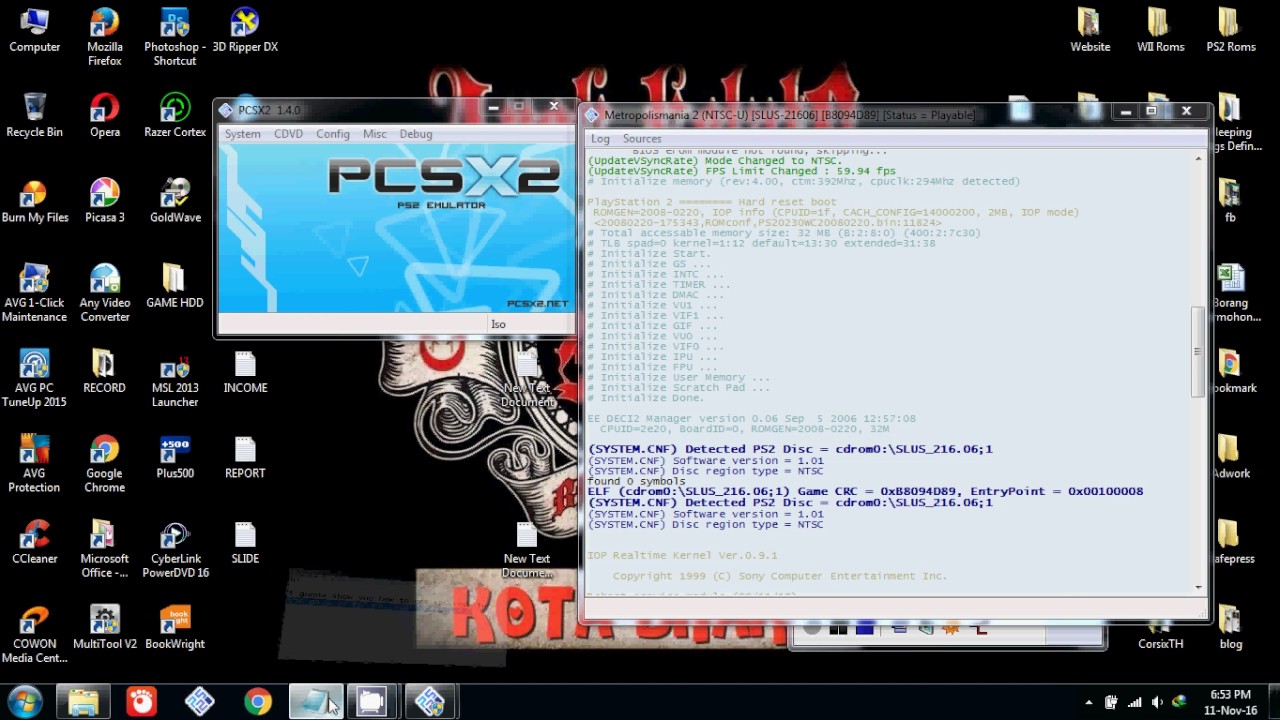
Task: Open the Sources menu in console window
Action: 642,139
